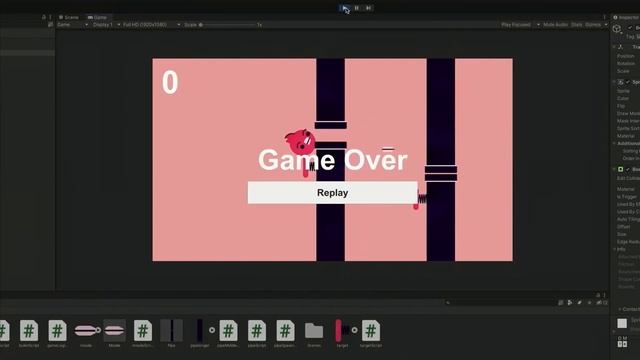The image size is (640, 360).
Task: Click the Game Over text
Action: pos(333,160)
